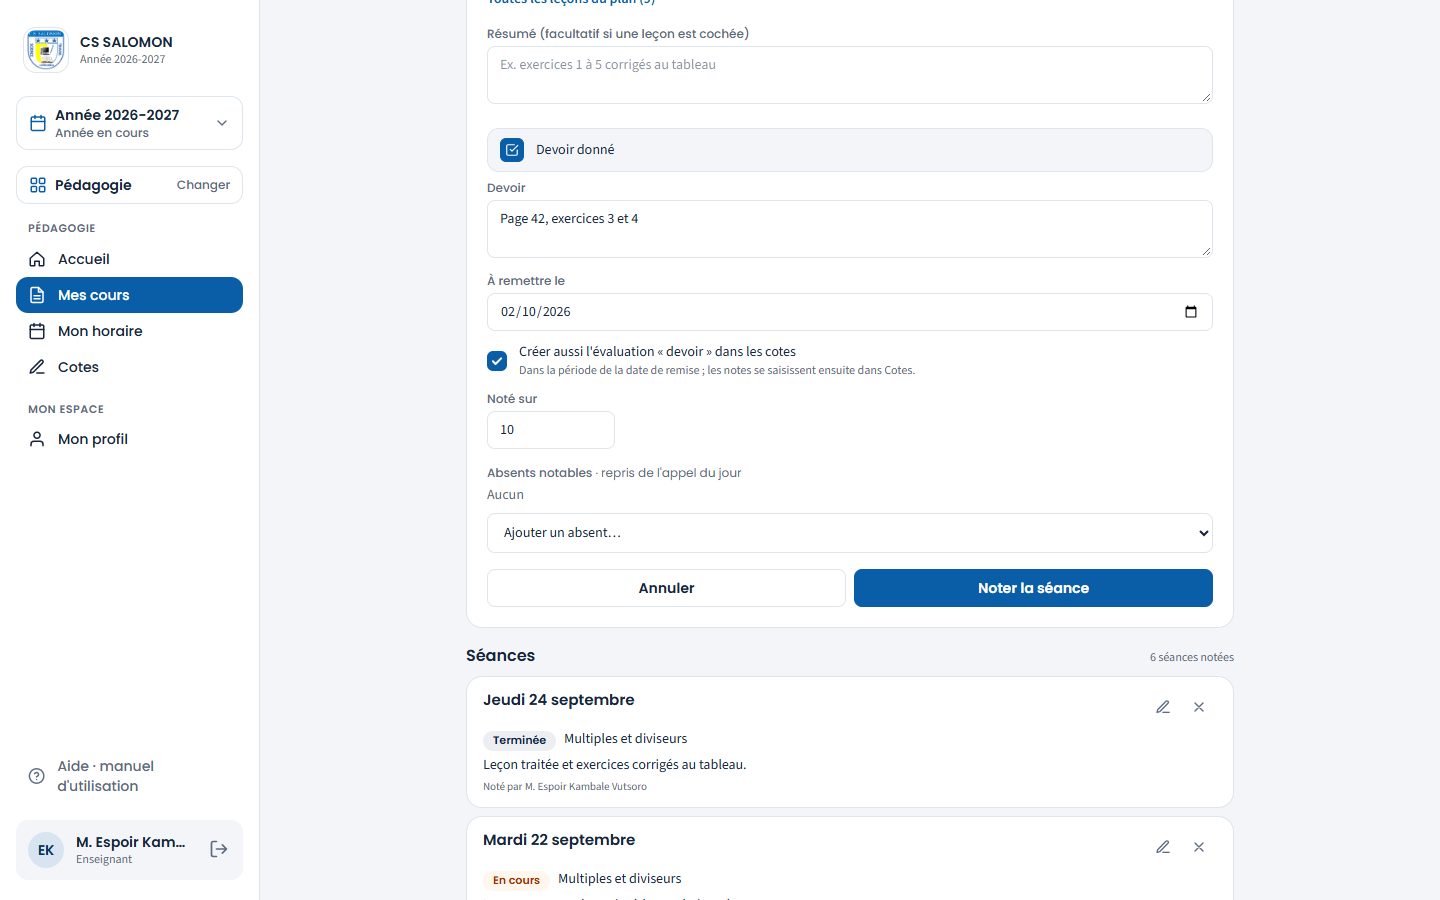The image size is (1440, 900).
Task: Click the EK user avatar
Action: (46, 850)
